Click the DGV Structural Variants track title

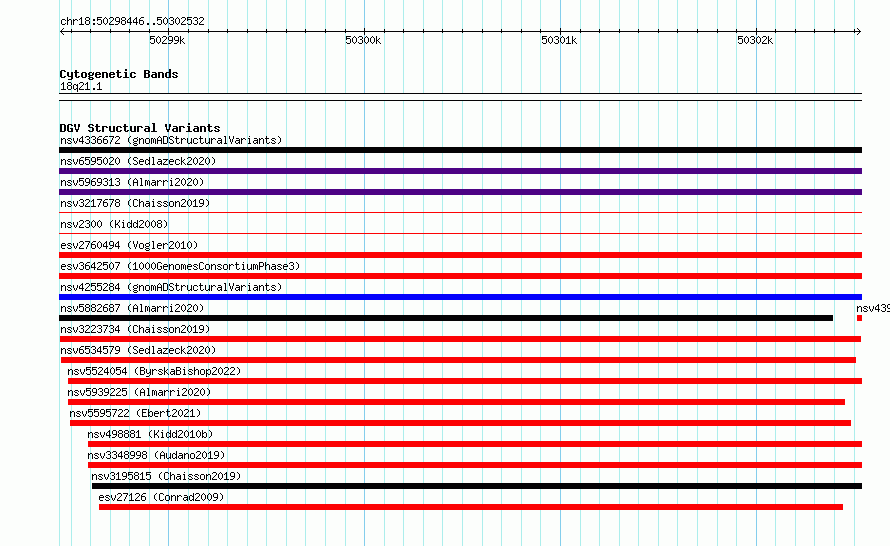140,128
